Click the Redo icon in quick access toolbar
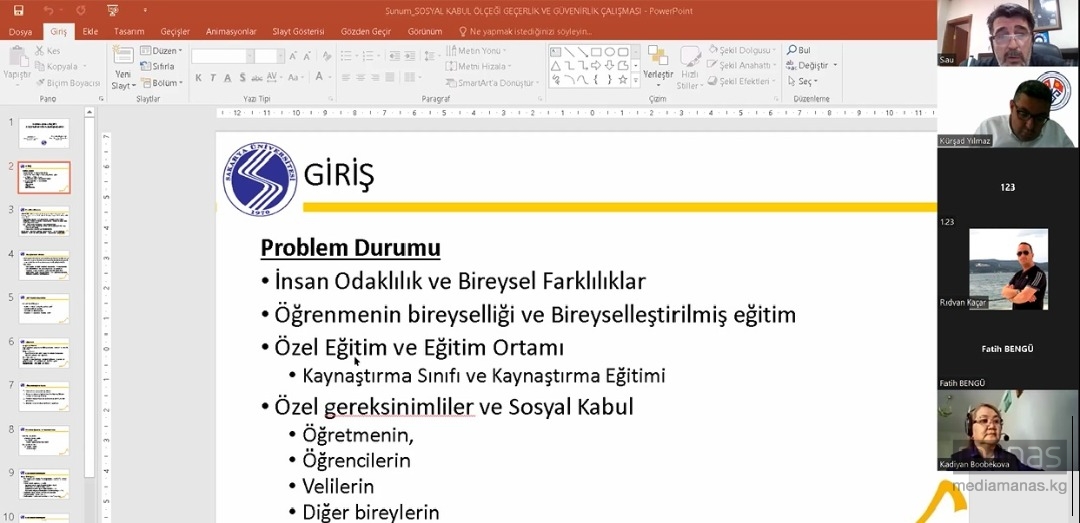The image size is (1080, 523). [x=81, y=10]
